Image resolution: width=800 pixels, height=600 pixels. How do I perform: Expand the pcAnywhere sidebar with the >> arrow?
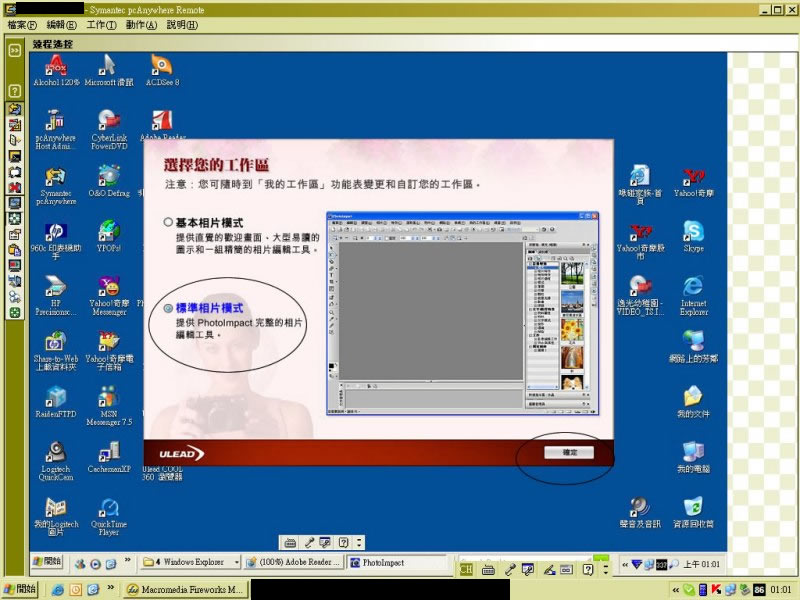[x=15, y=50]
